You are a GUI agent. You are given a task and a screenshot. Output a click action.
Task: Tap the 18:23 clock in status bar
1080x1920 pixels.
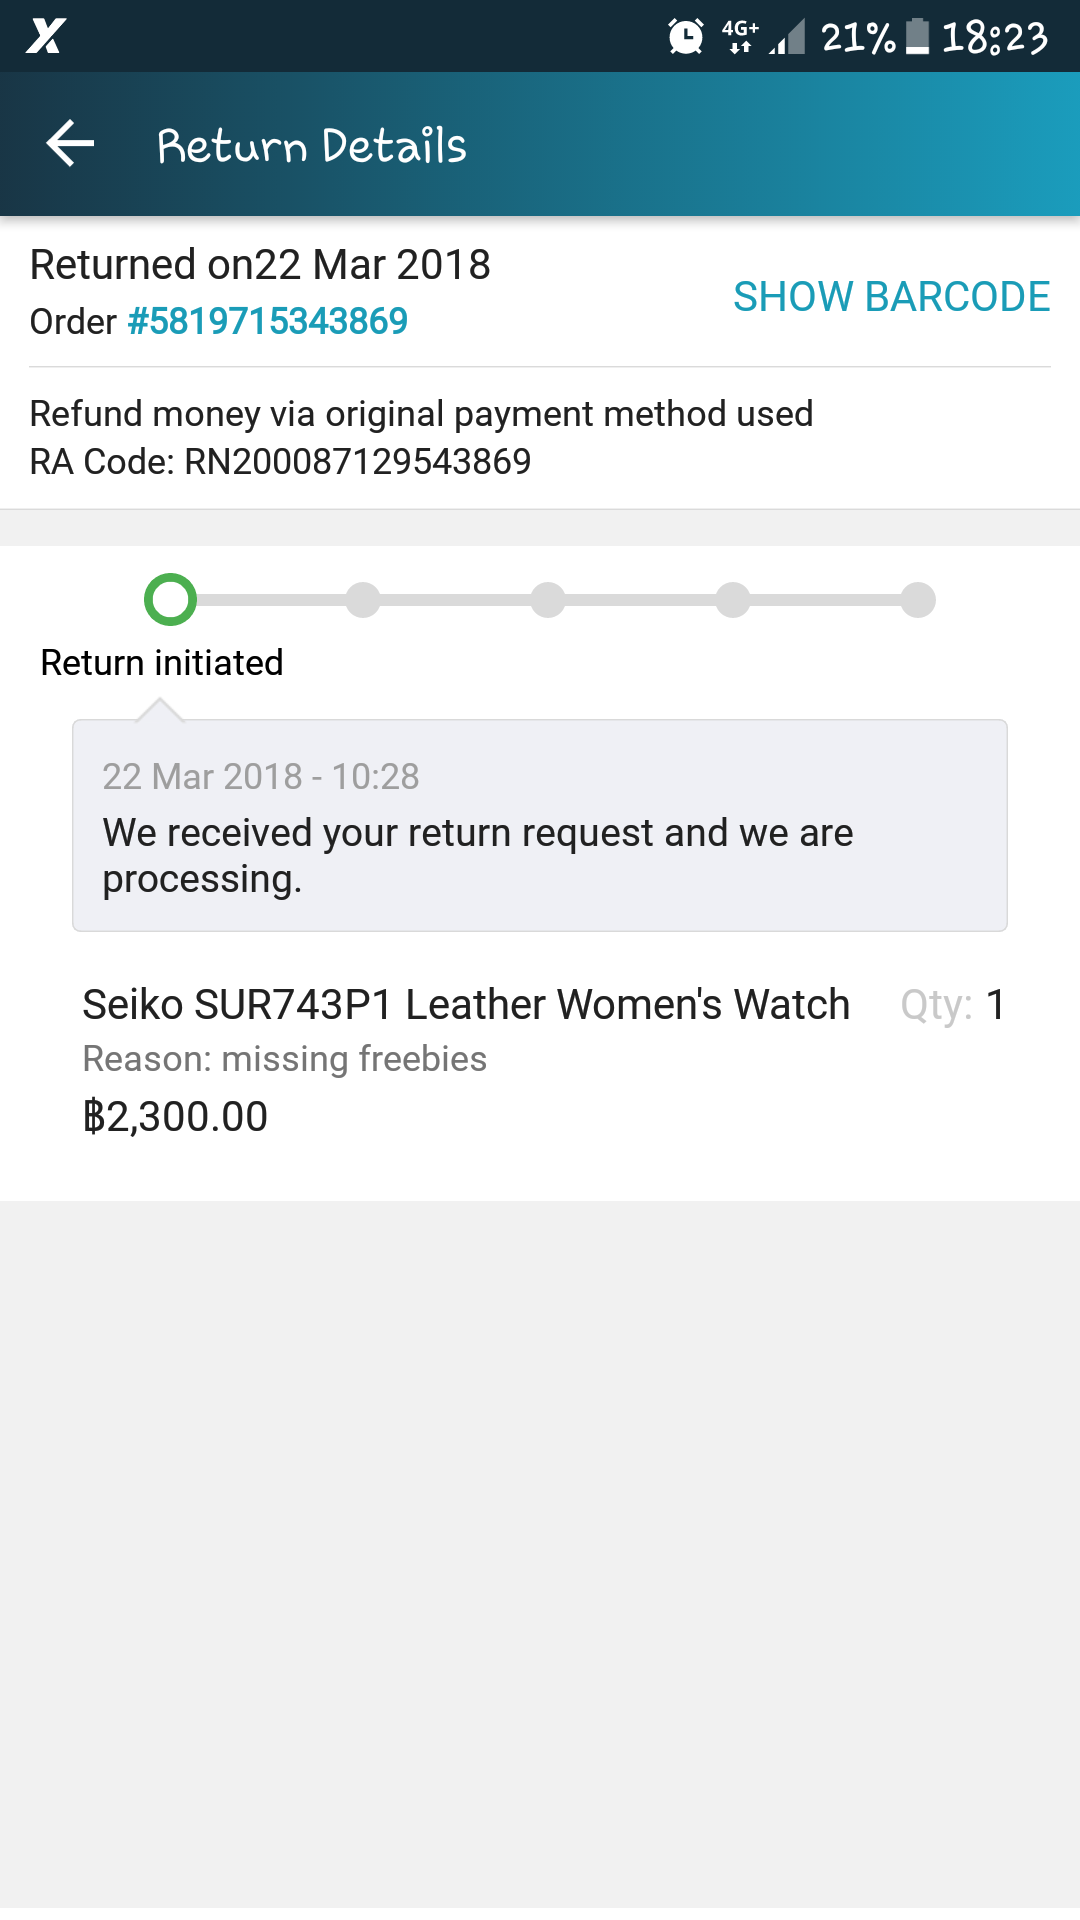point(995,38)
